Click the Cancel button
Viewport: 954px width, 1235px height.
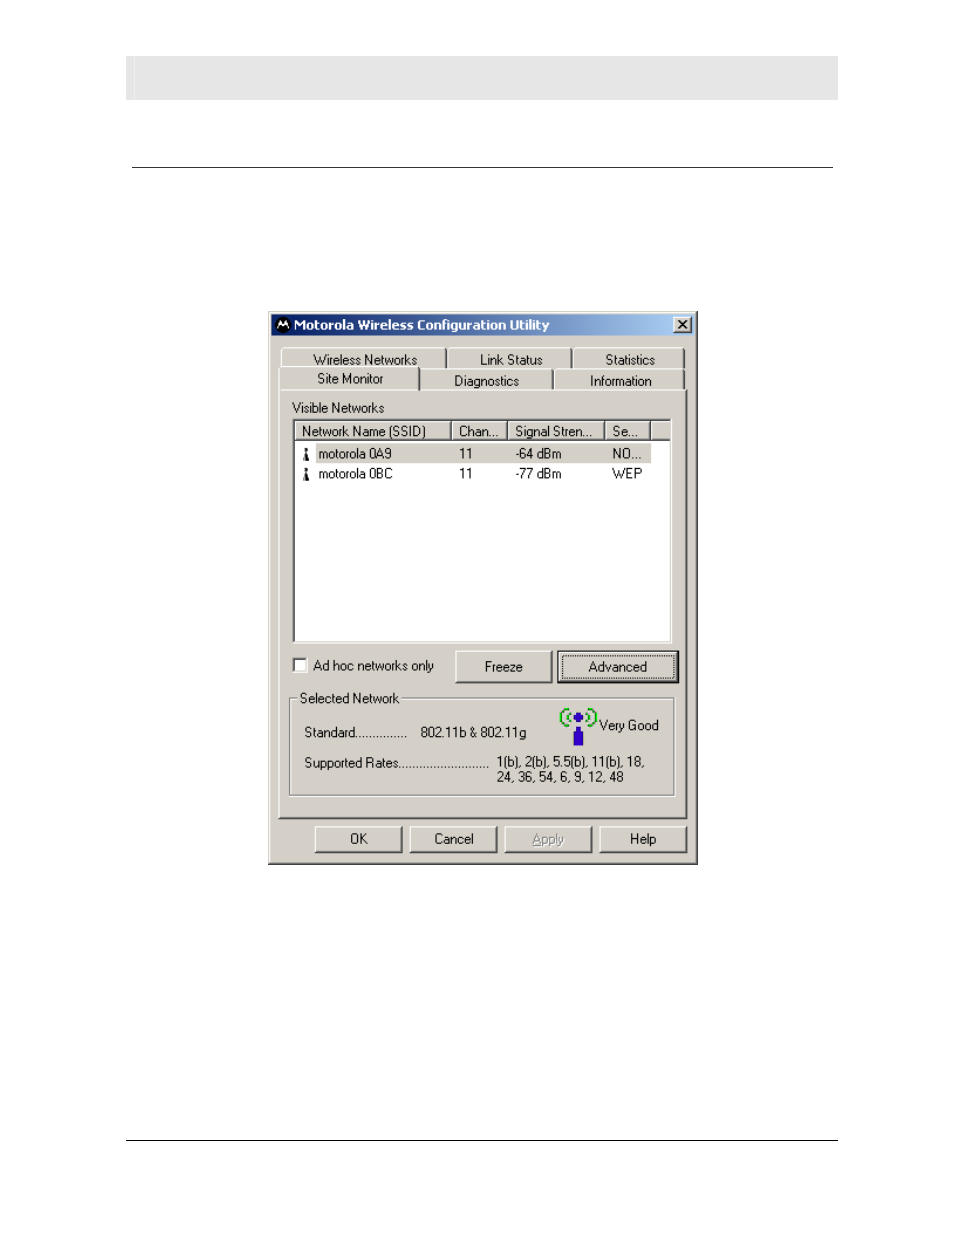pos(454,839)
